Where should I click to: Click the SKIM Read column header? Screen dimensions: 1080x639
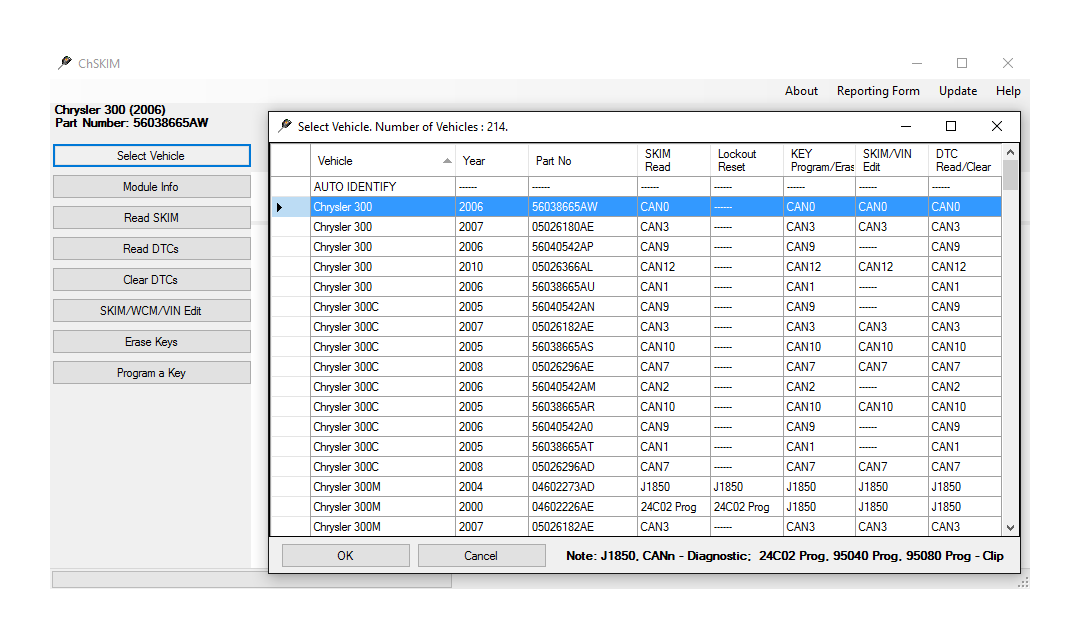pos(674,160)
